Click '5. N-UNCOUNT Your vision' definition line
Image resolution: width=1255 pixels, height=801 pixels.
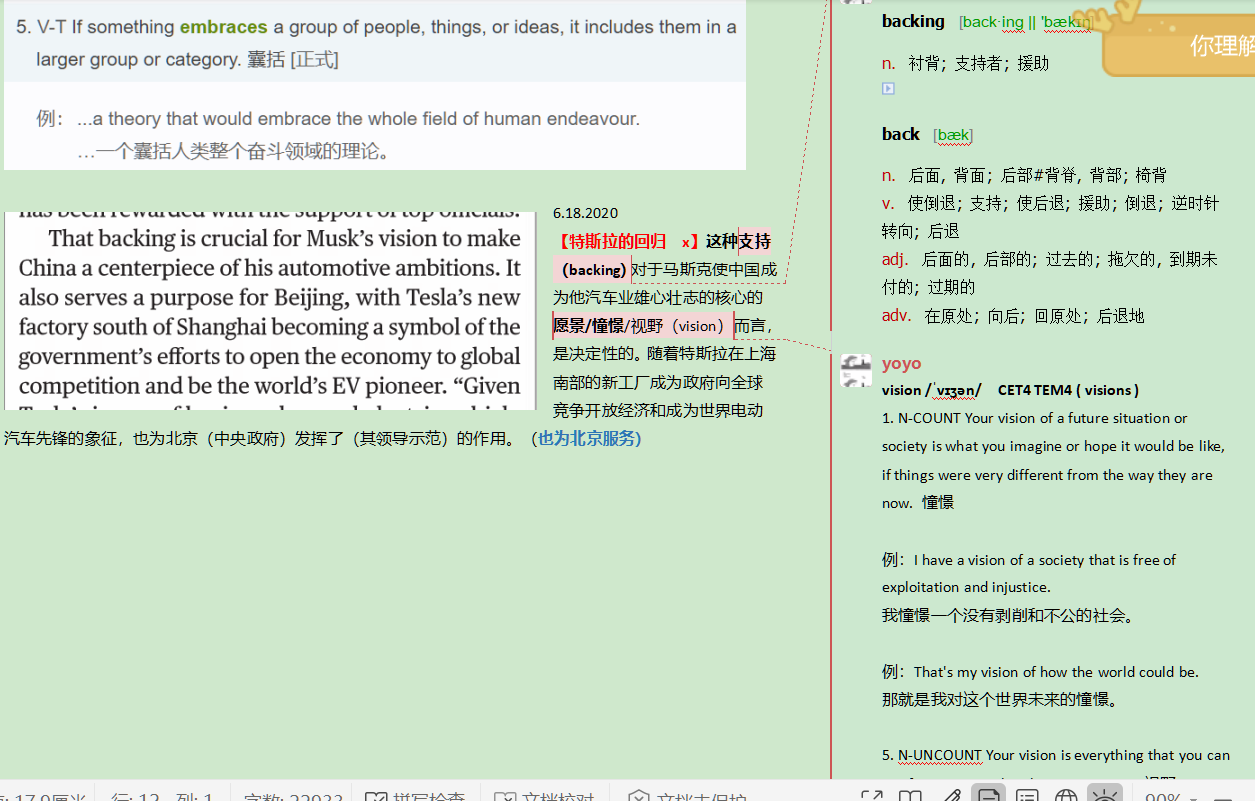click(1056, 755)
